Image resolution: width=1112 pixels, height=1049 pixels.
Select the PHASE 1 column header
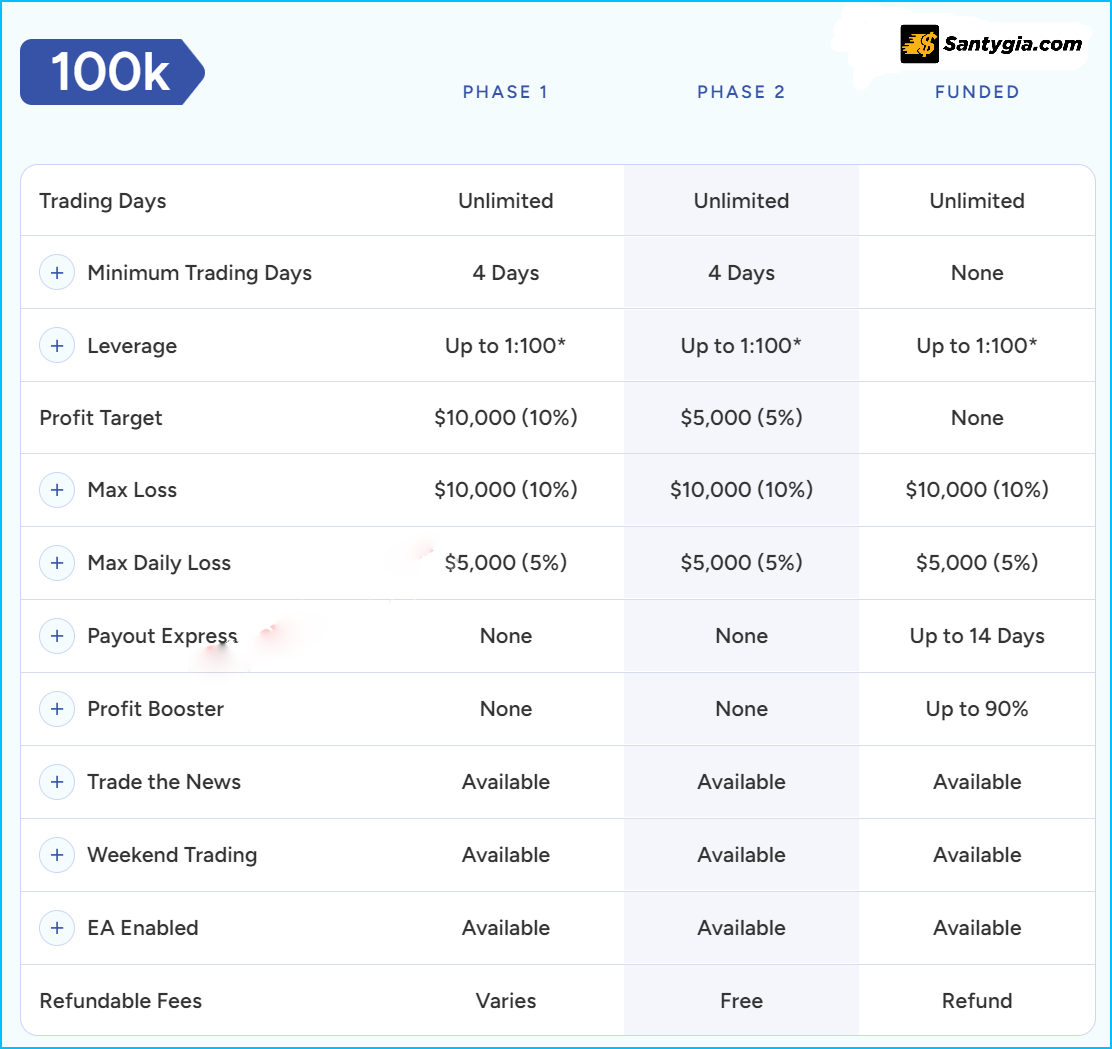(505, 92)
